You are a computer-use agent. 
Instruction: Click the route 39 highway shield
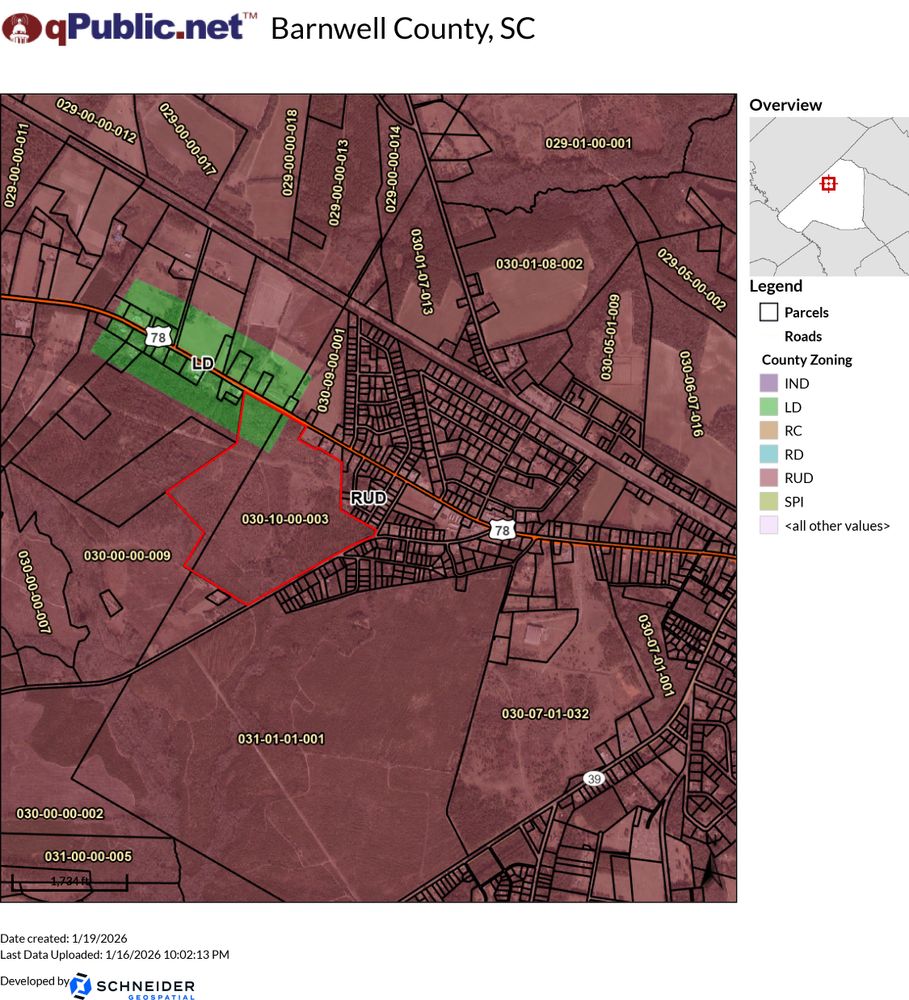(x=595, y=778)
